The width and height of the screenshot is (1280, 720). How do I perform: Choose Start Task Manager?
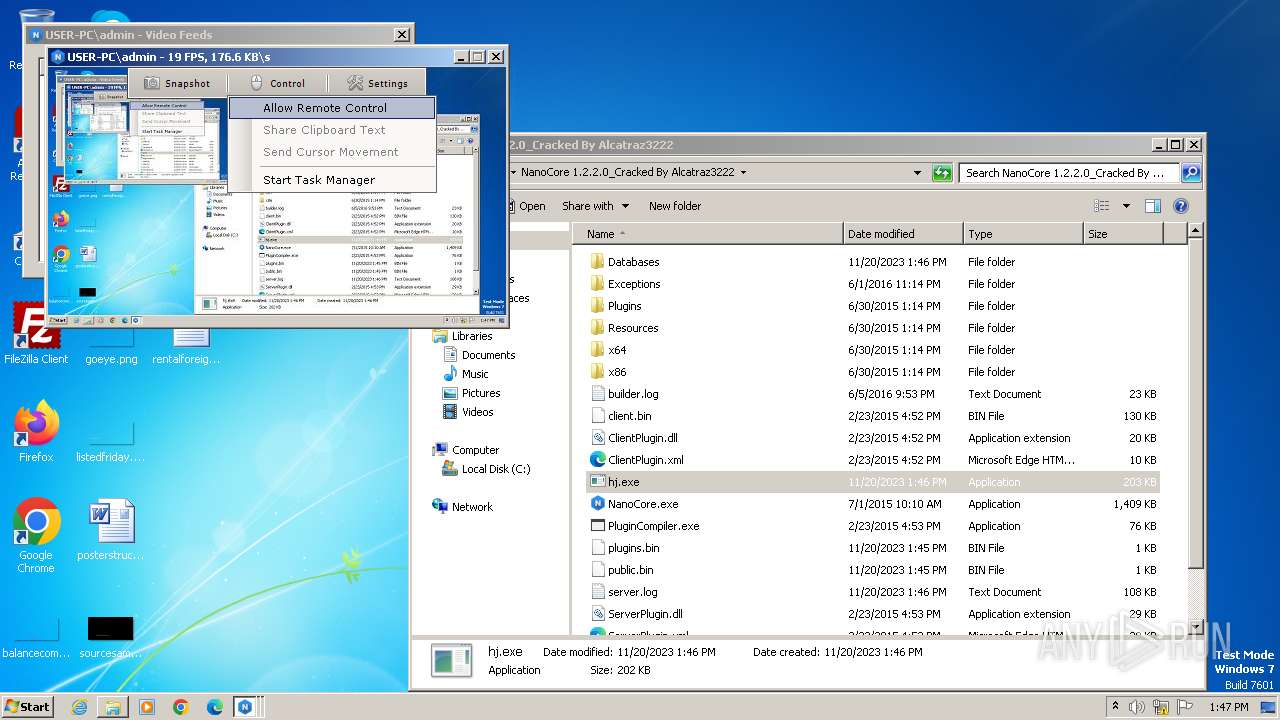click(332, 180)
